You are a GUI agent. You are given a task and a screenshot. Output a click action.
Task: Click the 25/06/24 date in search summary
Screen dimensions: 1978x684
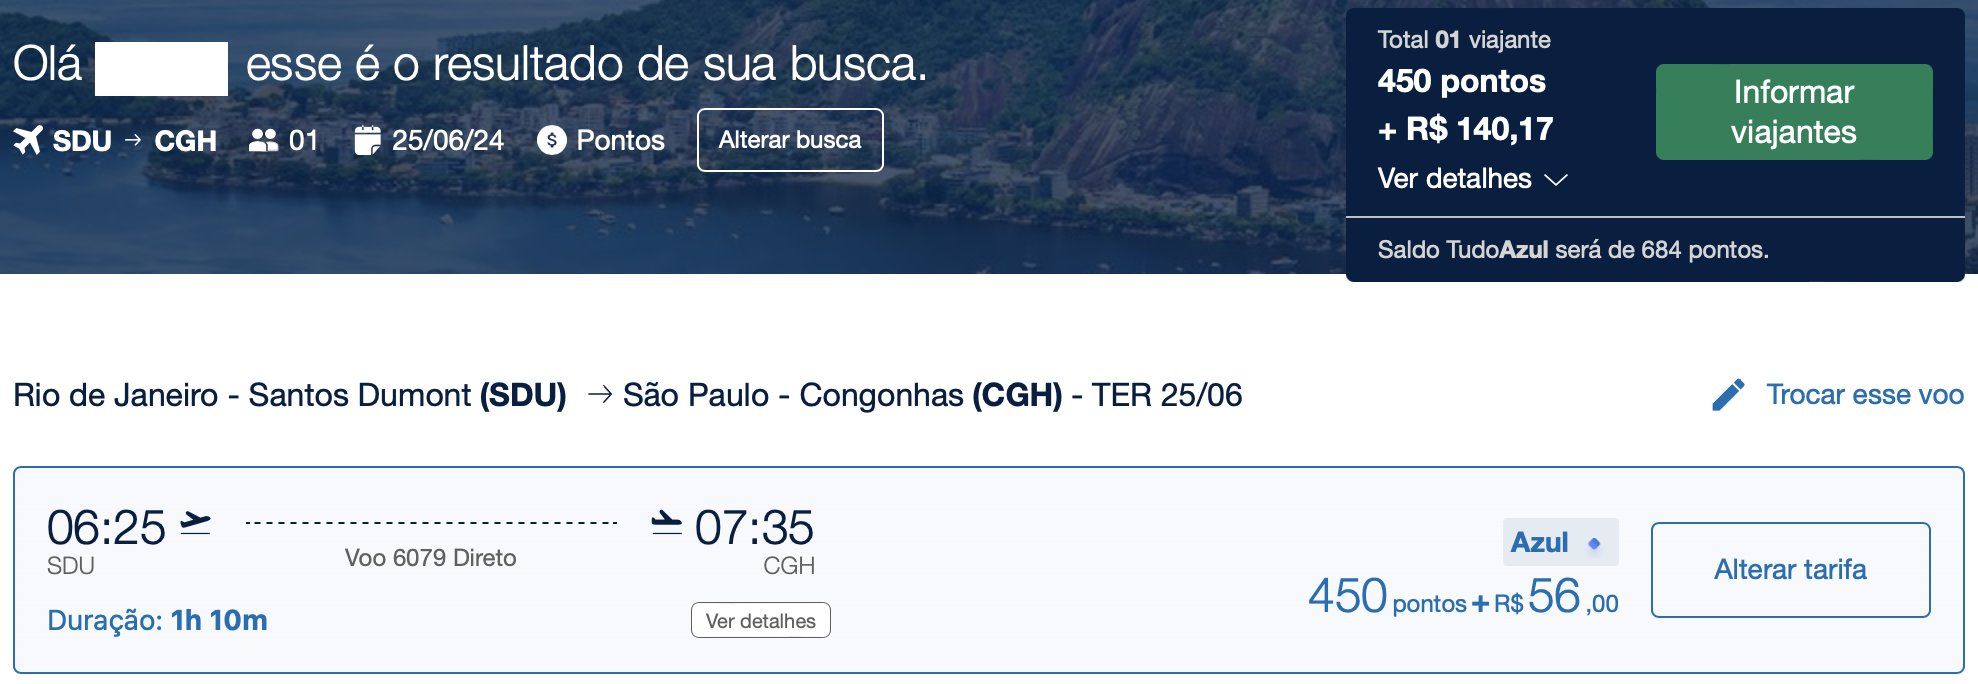click(x=448, y=140)
